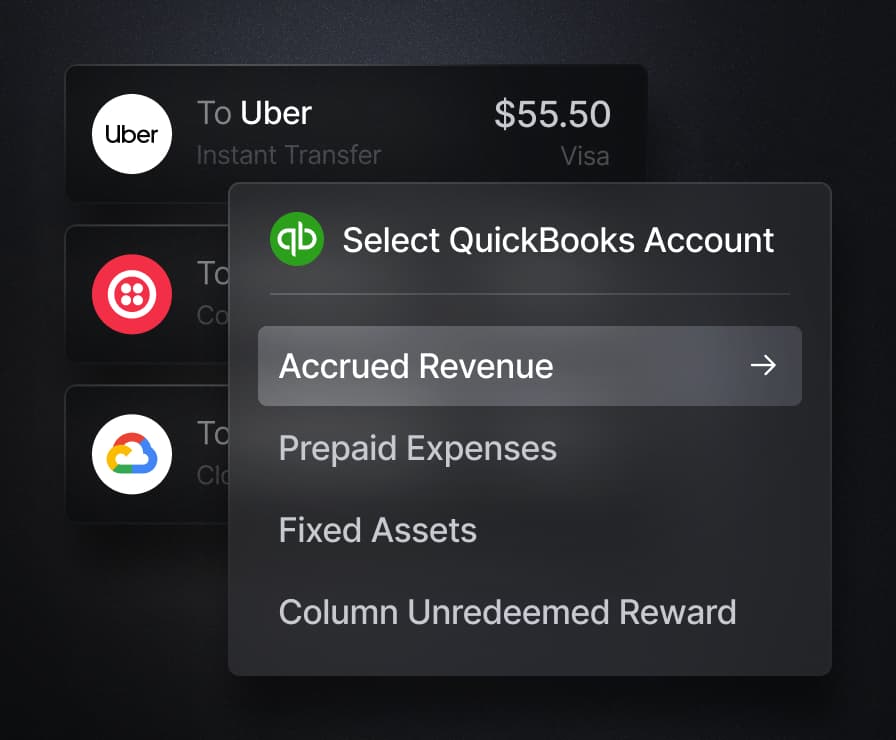The width and height of the screenshot is (896, 740).
Task: Click the divider line below the QuickBooks heading
Action: point(530,294)
